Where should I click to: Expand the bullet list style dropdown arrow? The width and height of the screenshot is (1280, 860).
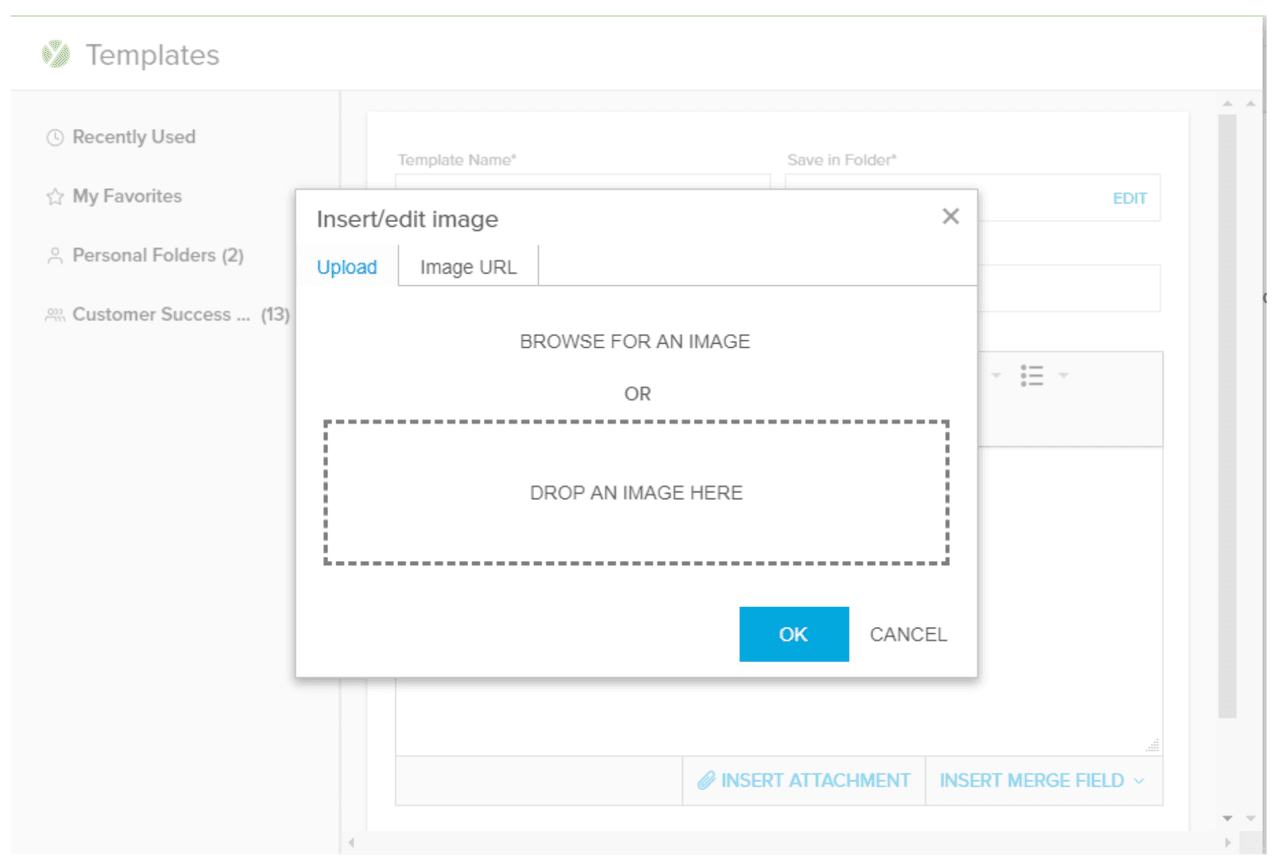pos(1063,376)
